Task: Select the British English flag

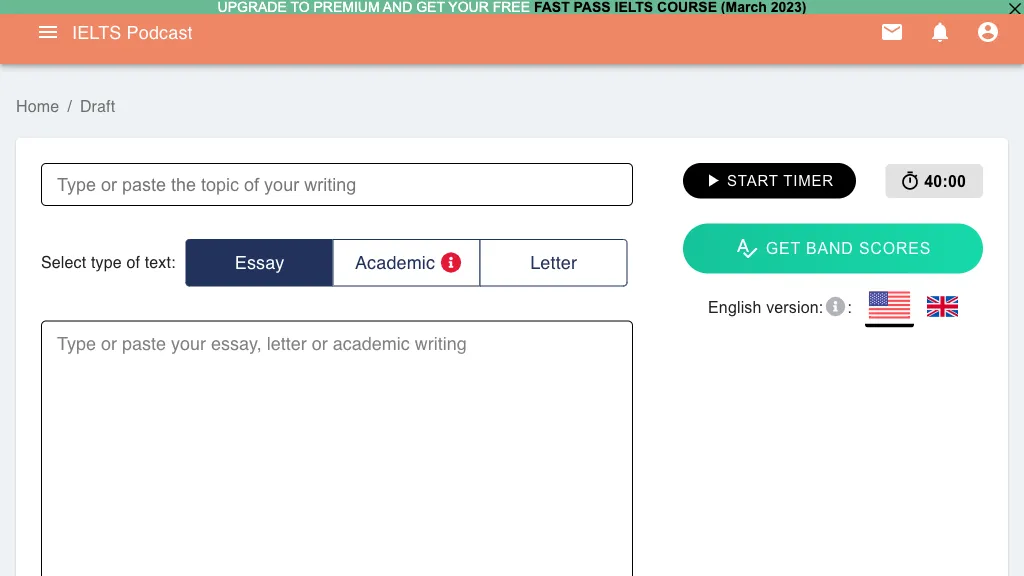Action: (x=942, y=307)
